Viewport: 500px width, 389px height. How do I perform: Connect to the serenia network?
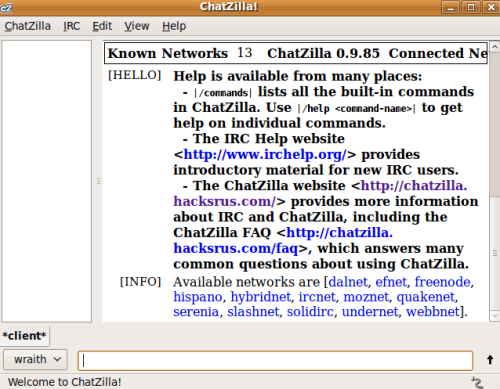click(196, 312)
